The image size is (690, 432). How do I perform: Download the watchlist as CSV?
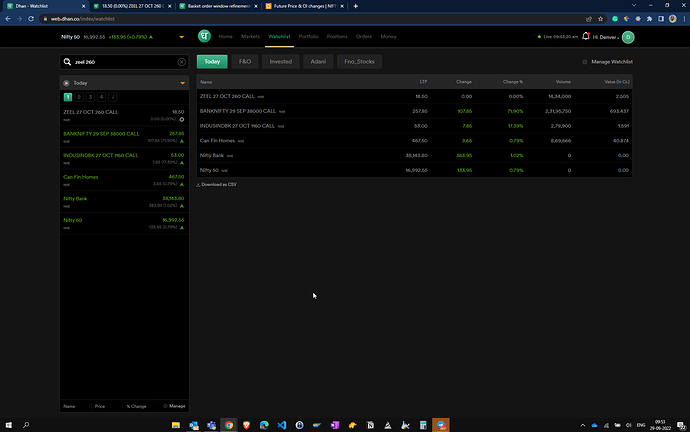point(217,185)
